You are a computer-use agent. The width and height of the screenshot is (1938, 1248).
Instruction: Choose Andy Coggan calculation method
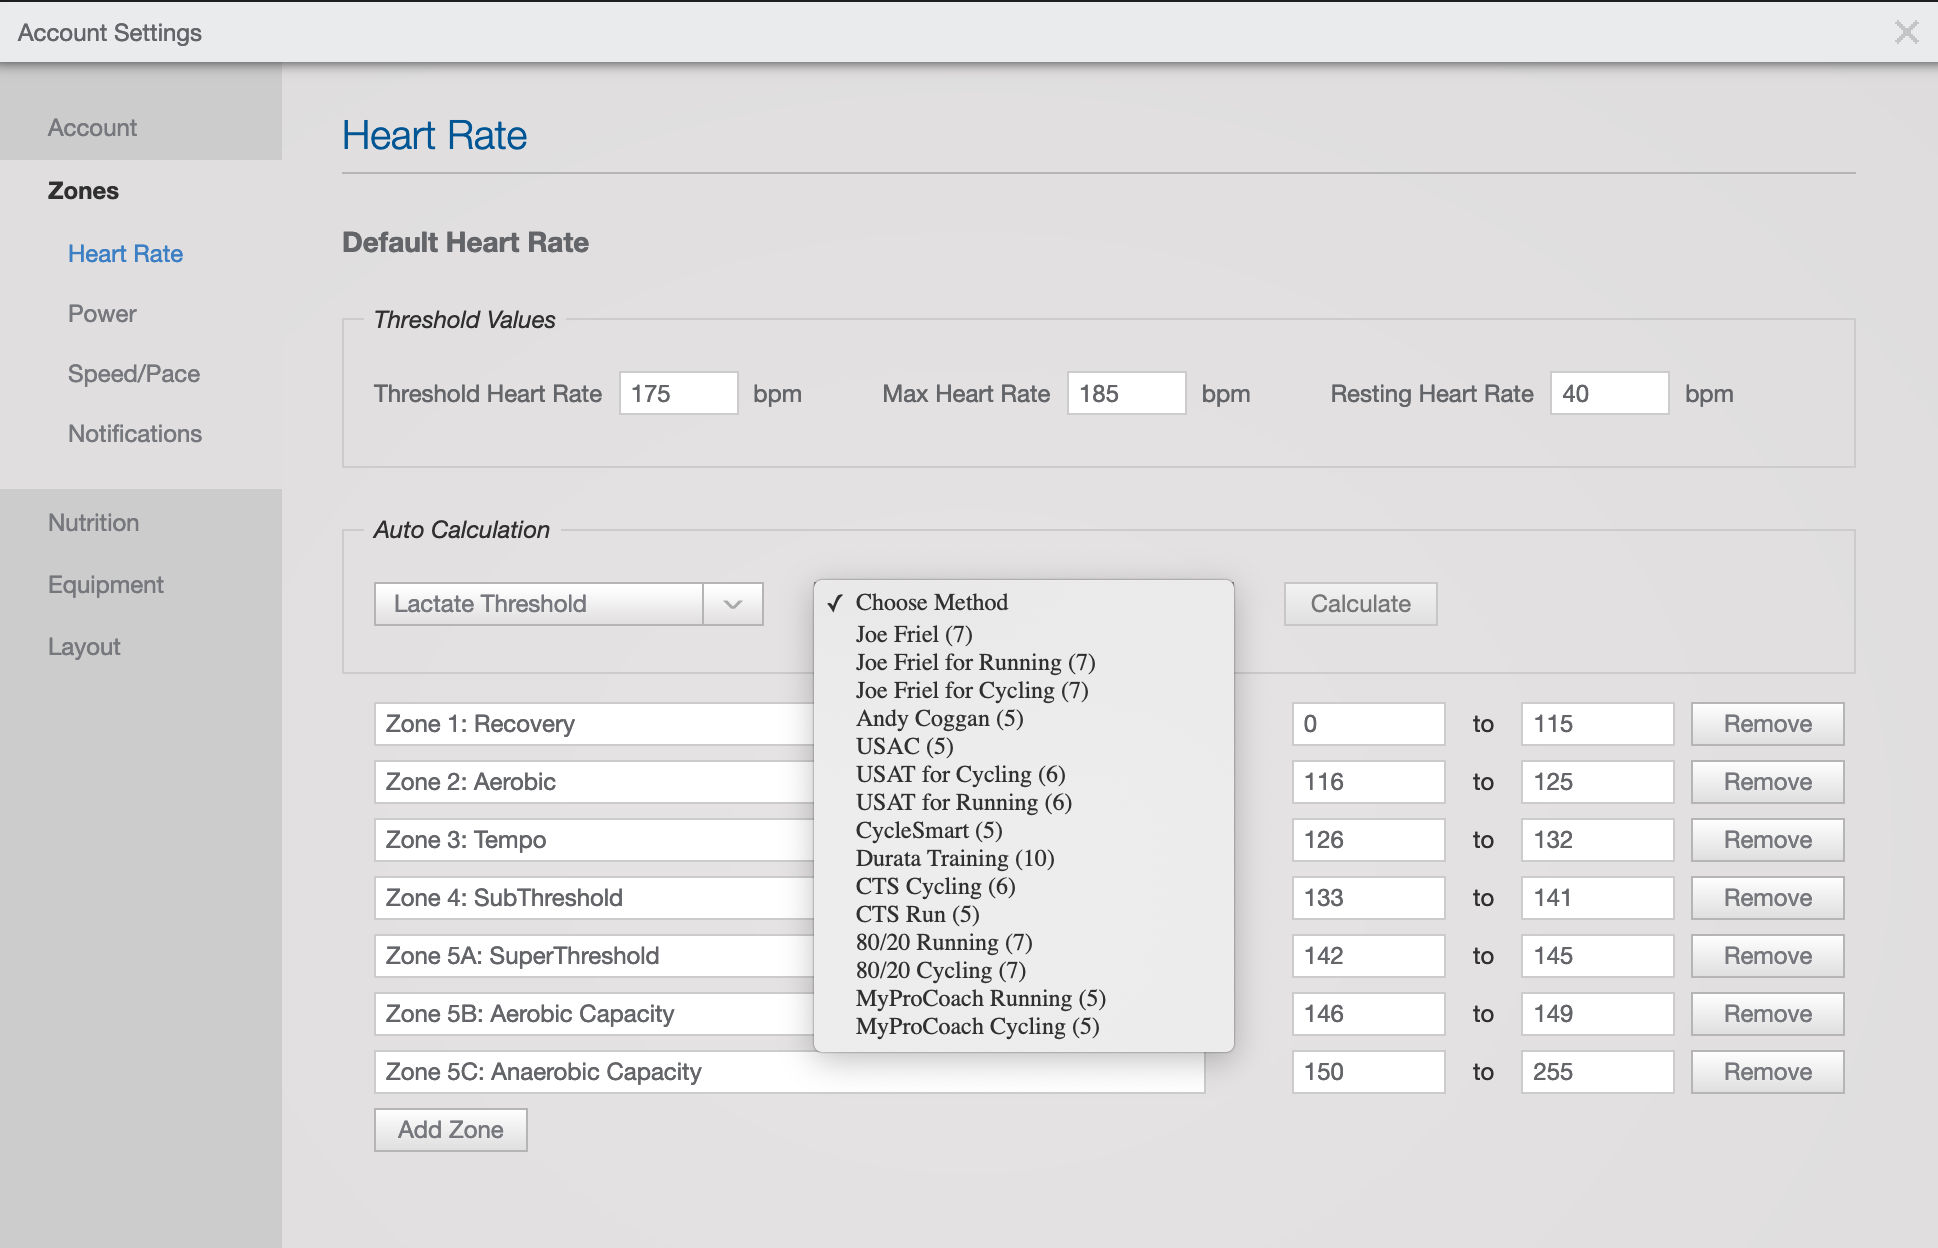tap(938, 718)
